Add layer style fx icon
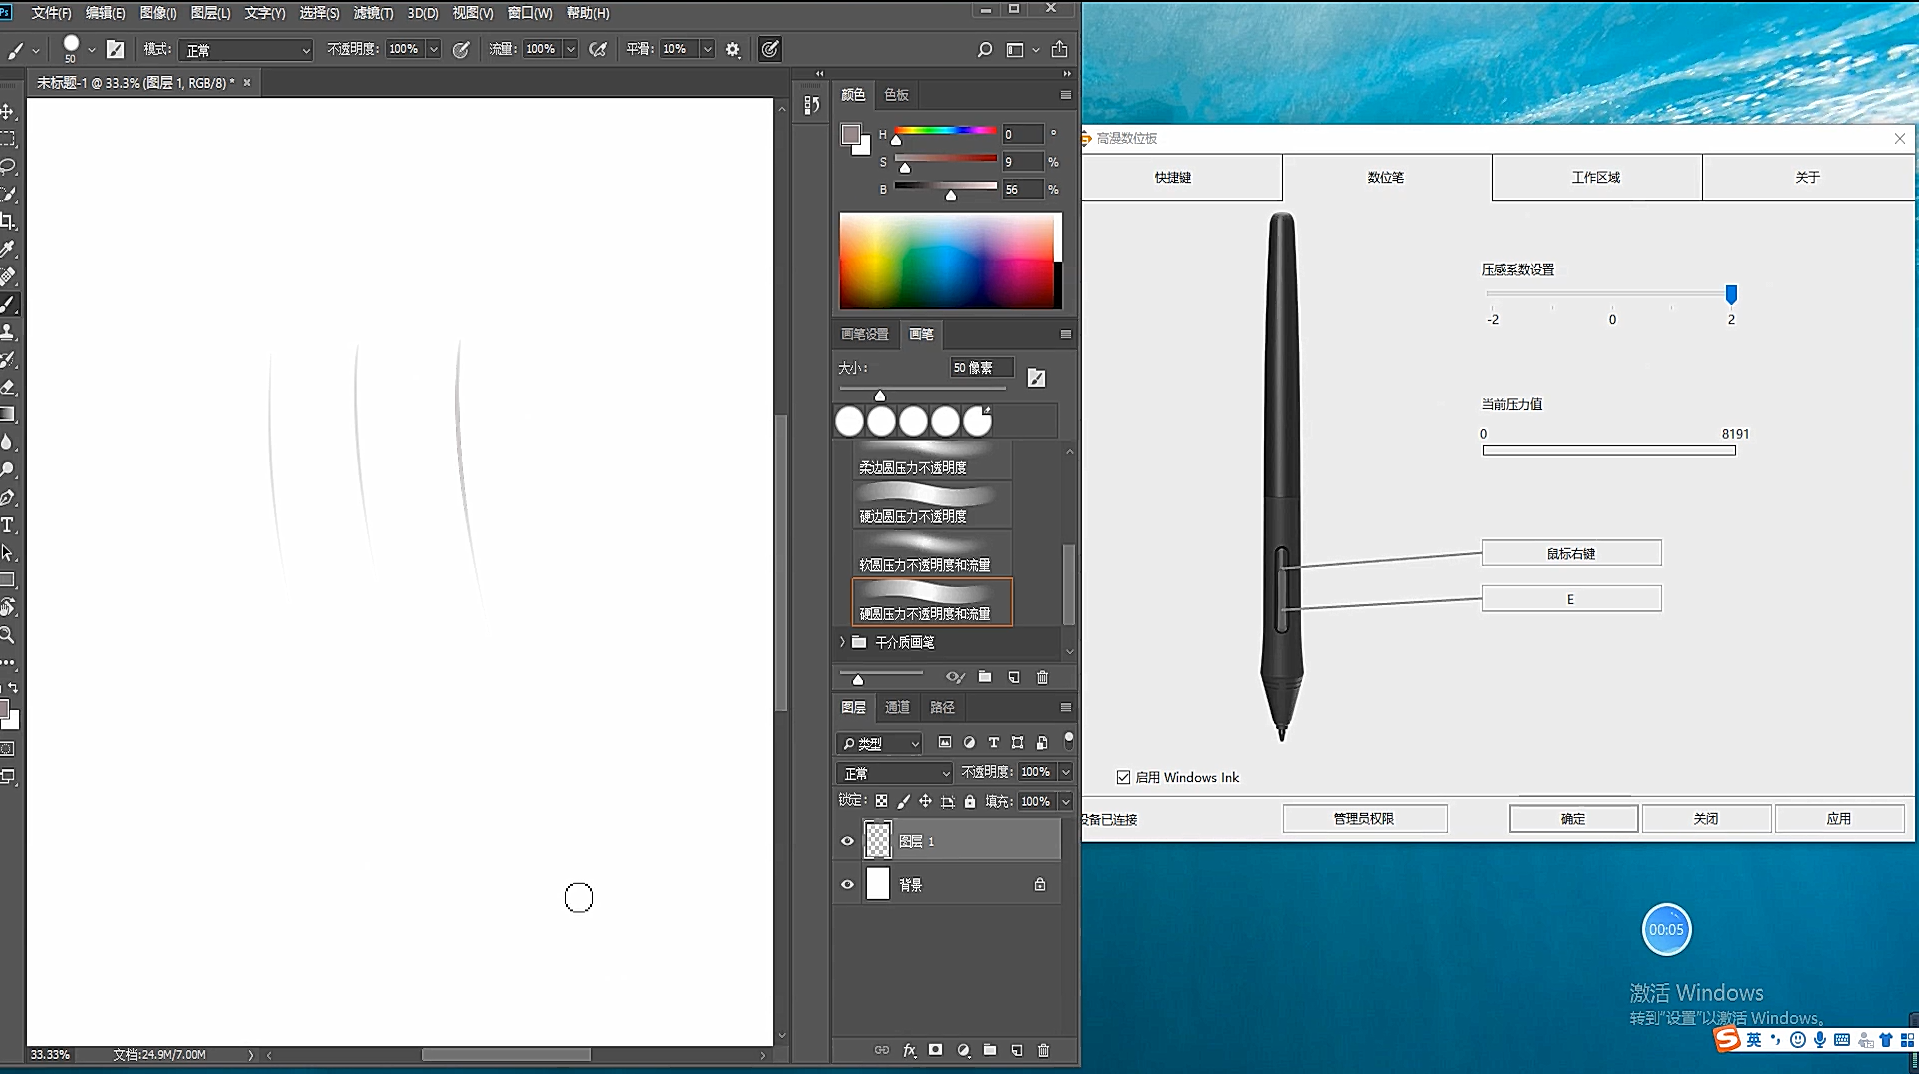1919x1074 pixels. pos(909,1050)
